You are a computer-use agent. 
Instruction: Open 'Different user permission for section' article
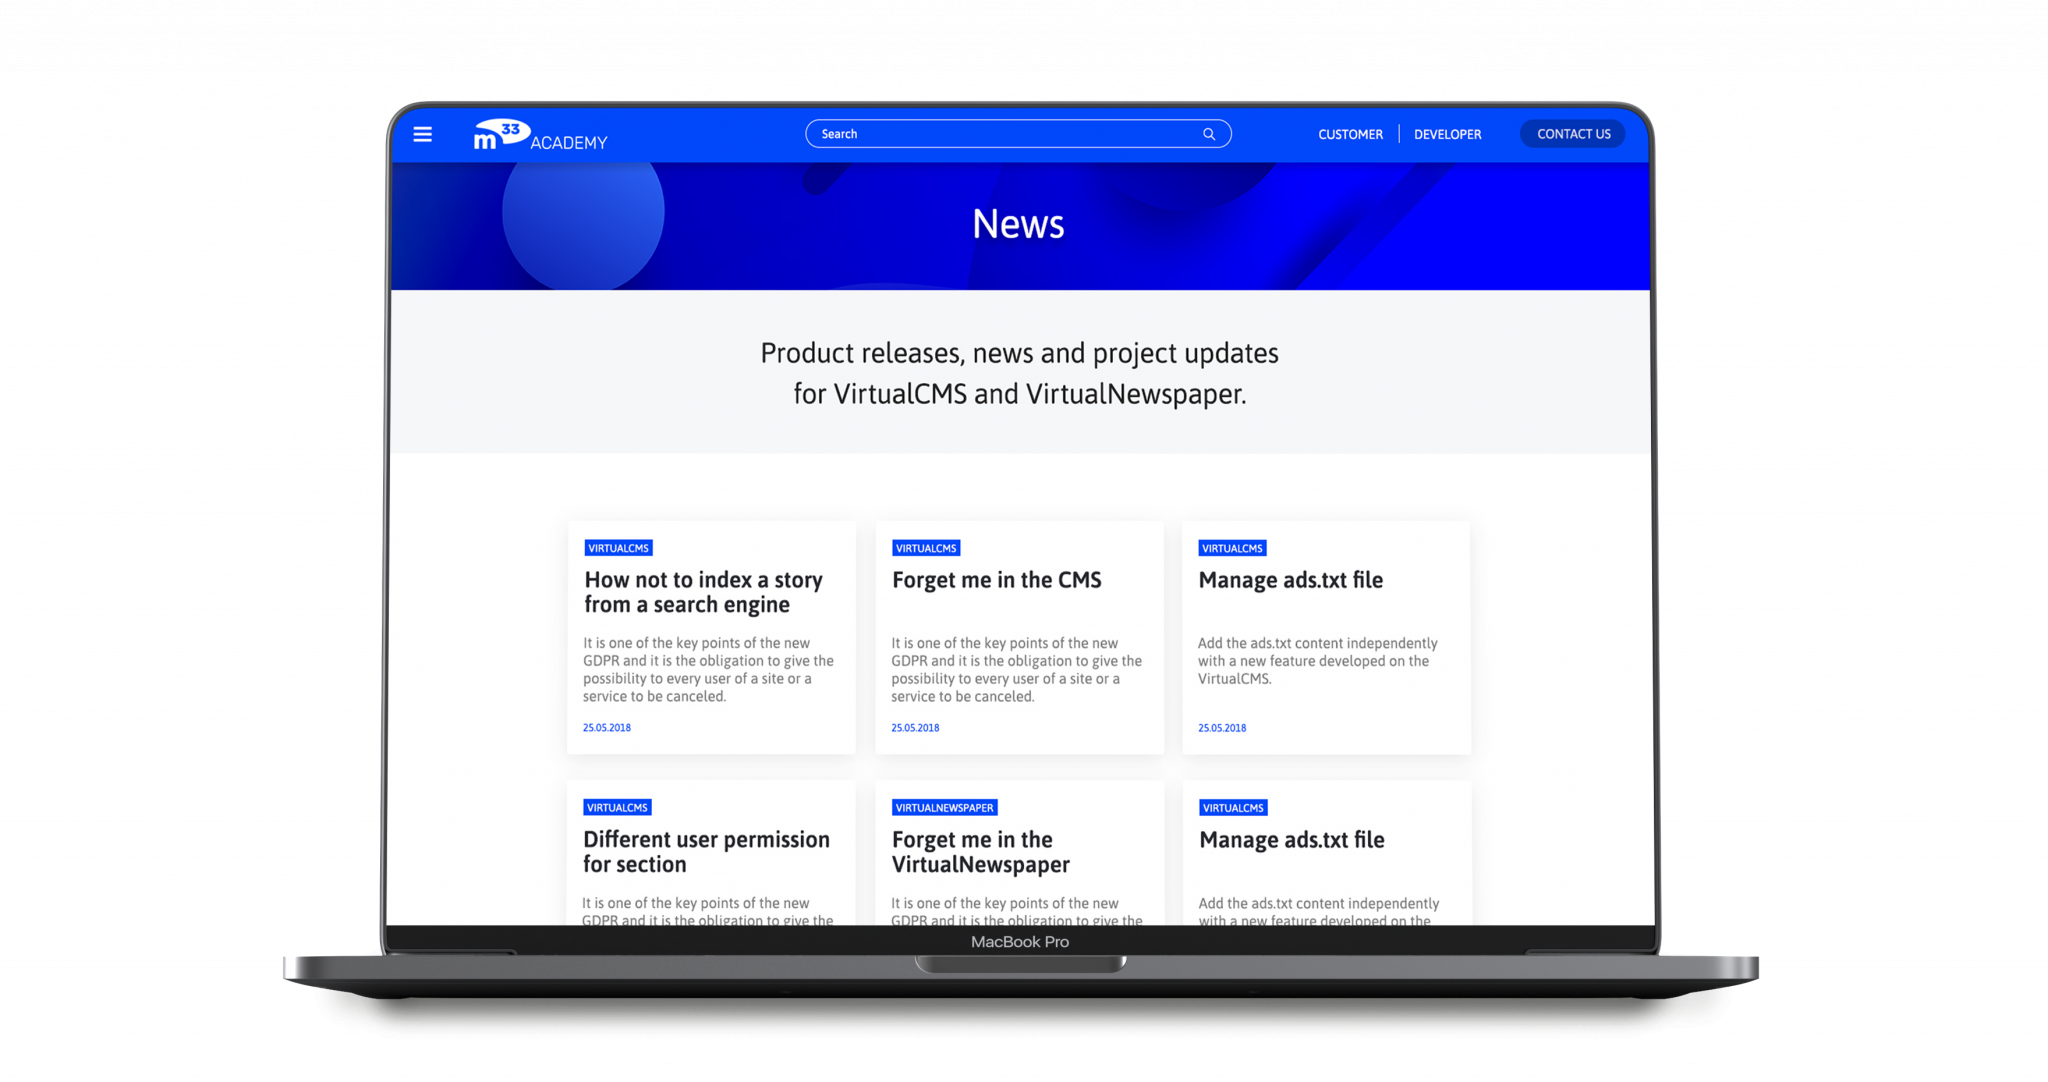[x=706, y=851]
